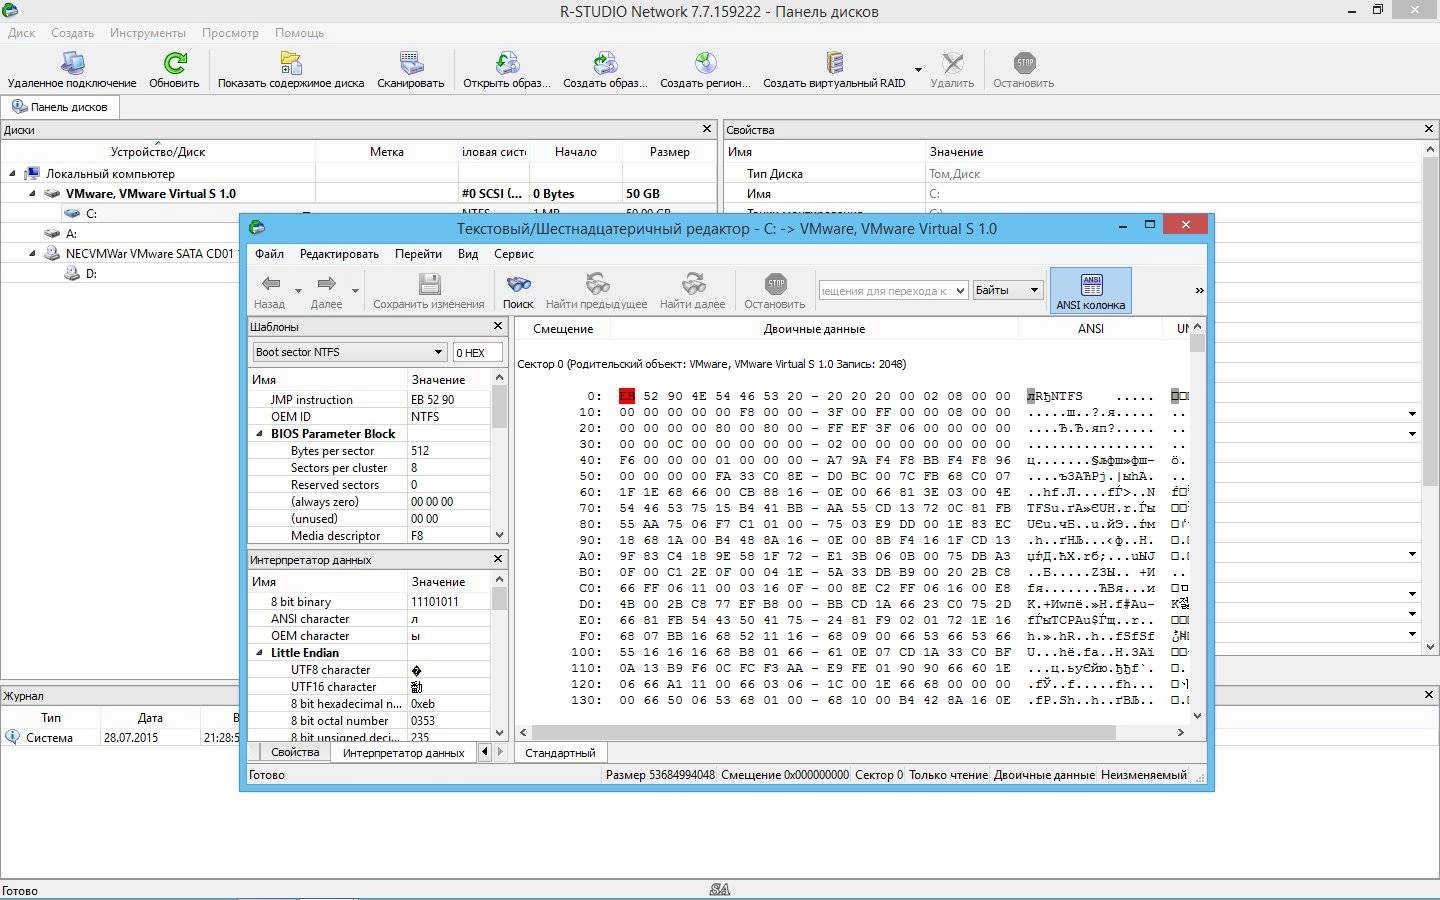
Task: Click the highlighted EB byte in hex view
Action: 627,396
